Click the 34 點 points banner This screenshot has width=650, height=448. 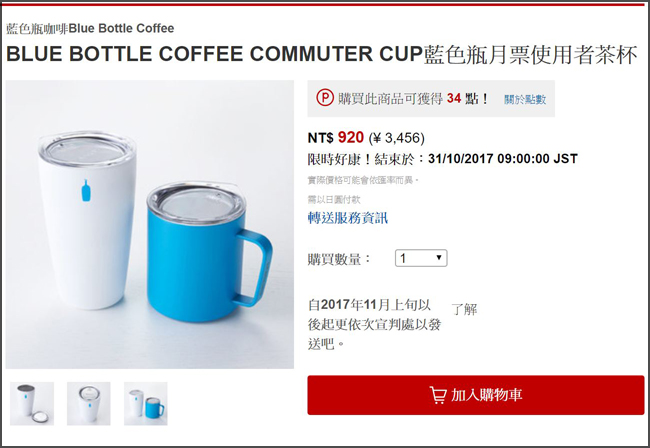click(431, 99)
